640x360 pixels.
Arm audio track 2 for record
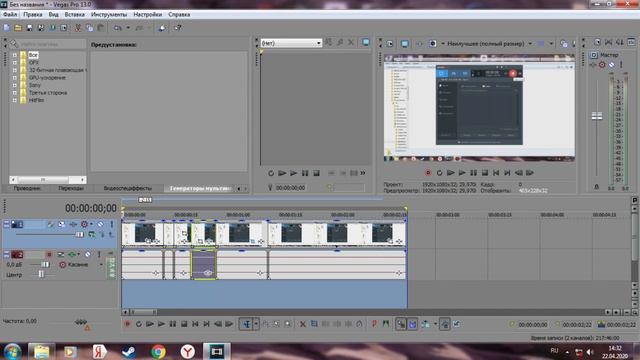coord(49,254)
